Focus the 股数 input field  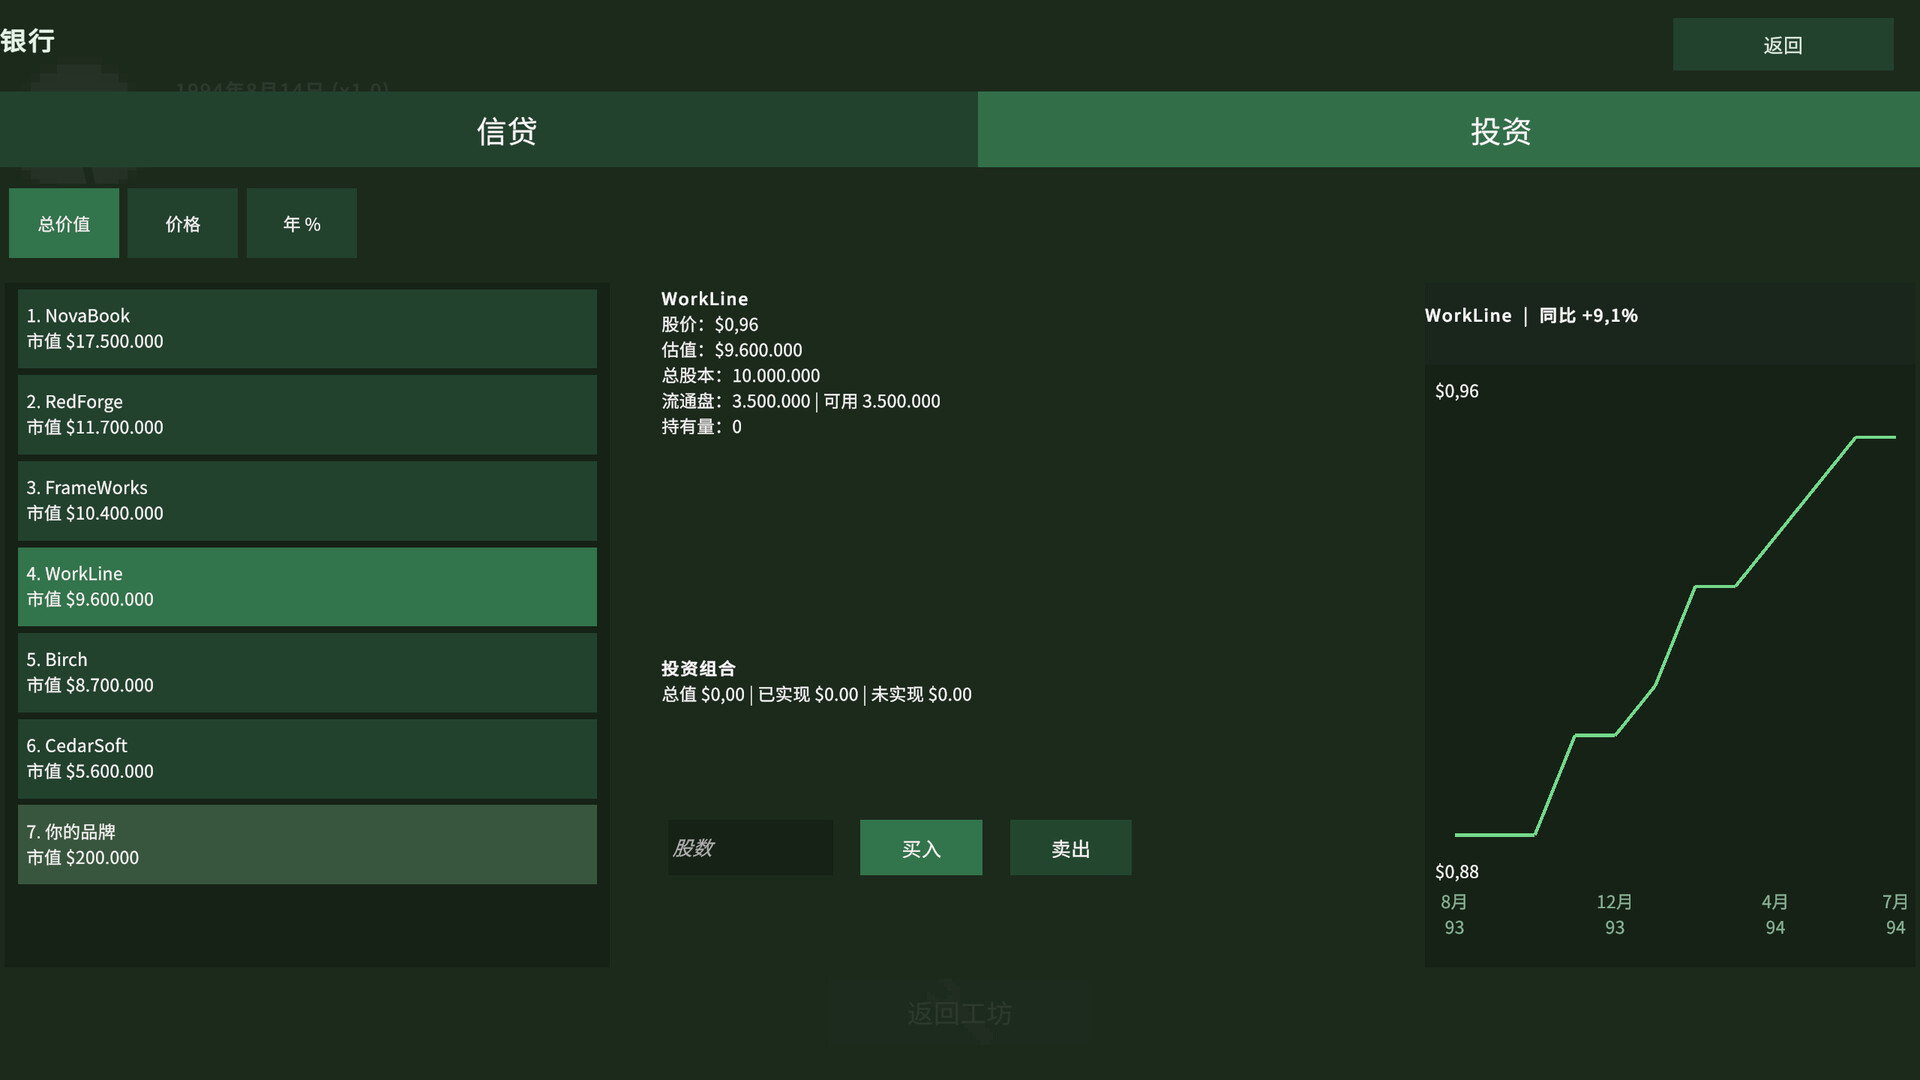pyautogui.click(x=750, y=848)
